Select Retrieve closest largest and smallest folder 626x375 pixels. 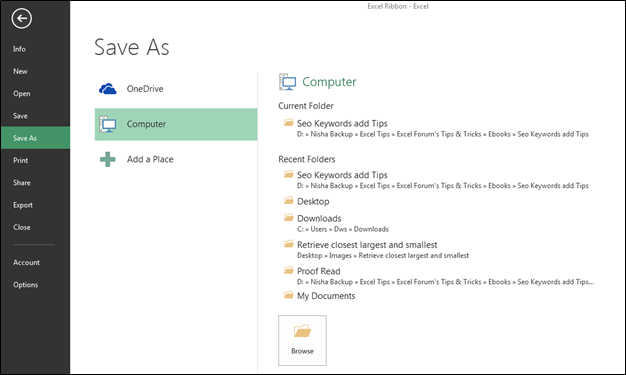tap(367, 245)
